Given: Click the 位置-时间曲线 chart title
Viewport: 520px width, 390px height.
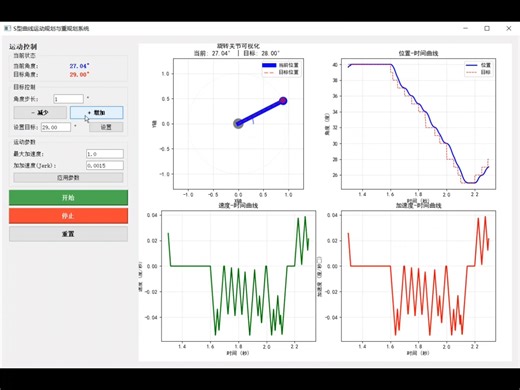Looking at the screenshot, I should point(418,53).
